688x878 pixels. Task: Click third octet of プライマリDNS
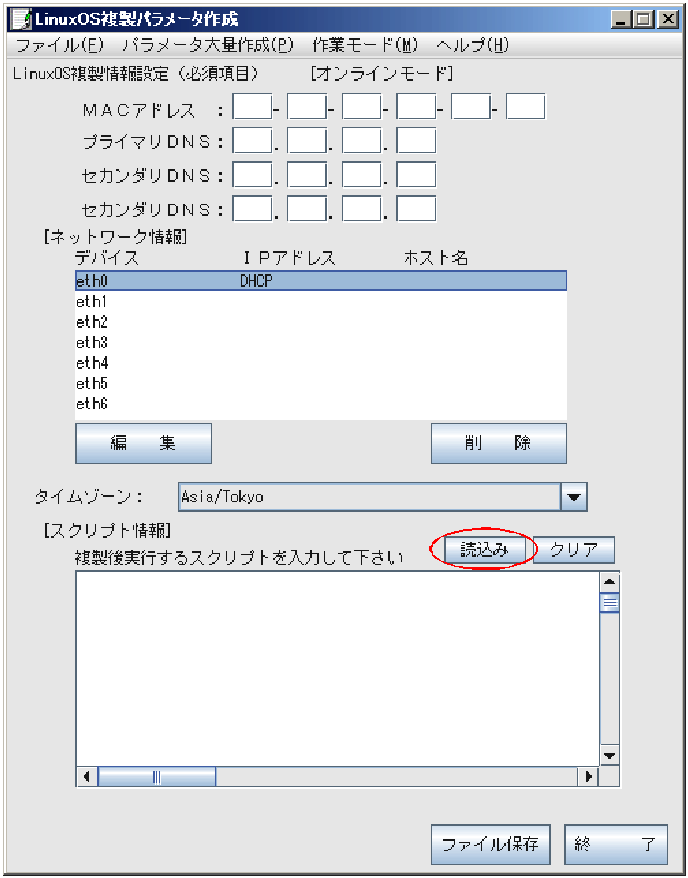pyautogui.click(x=362, y=141)
